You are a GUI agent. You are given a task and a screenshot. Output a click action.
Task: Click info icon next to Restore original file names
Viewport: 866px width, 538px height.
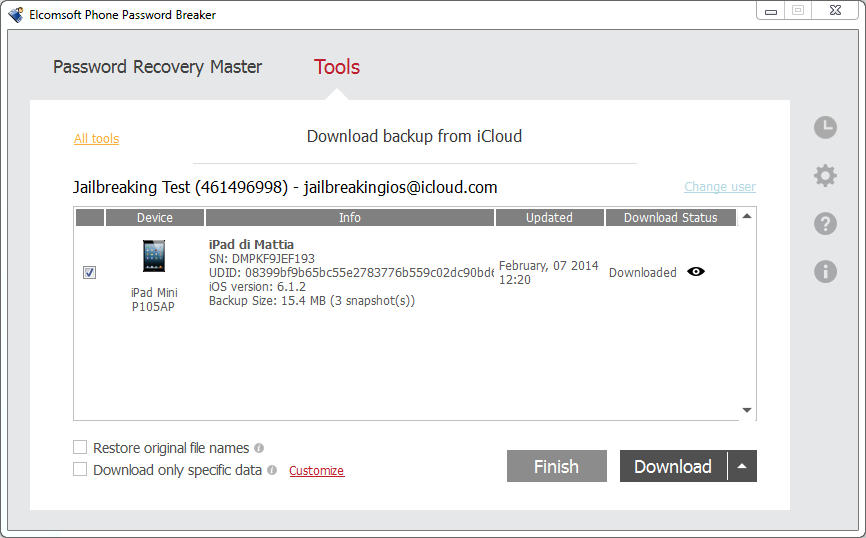(259, 448)
